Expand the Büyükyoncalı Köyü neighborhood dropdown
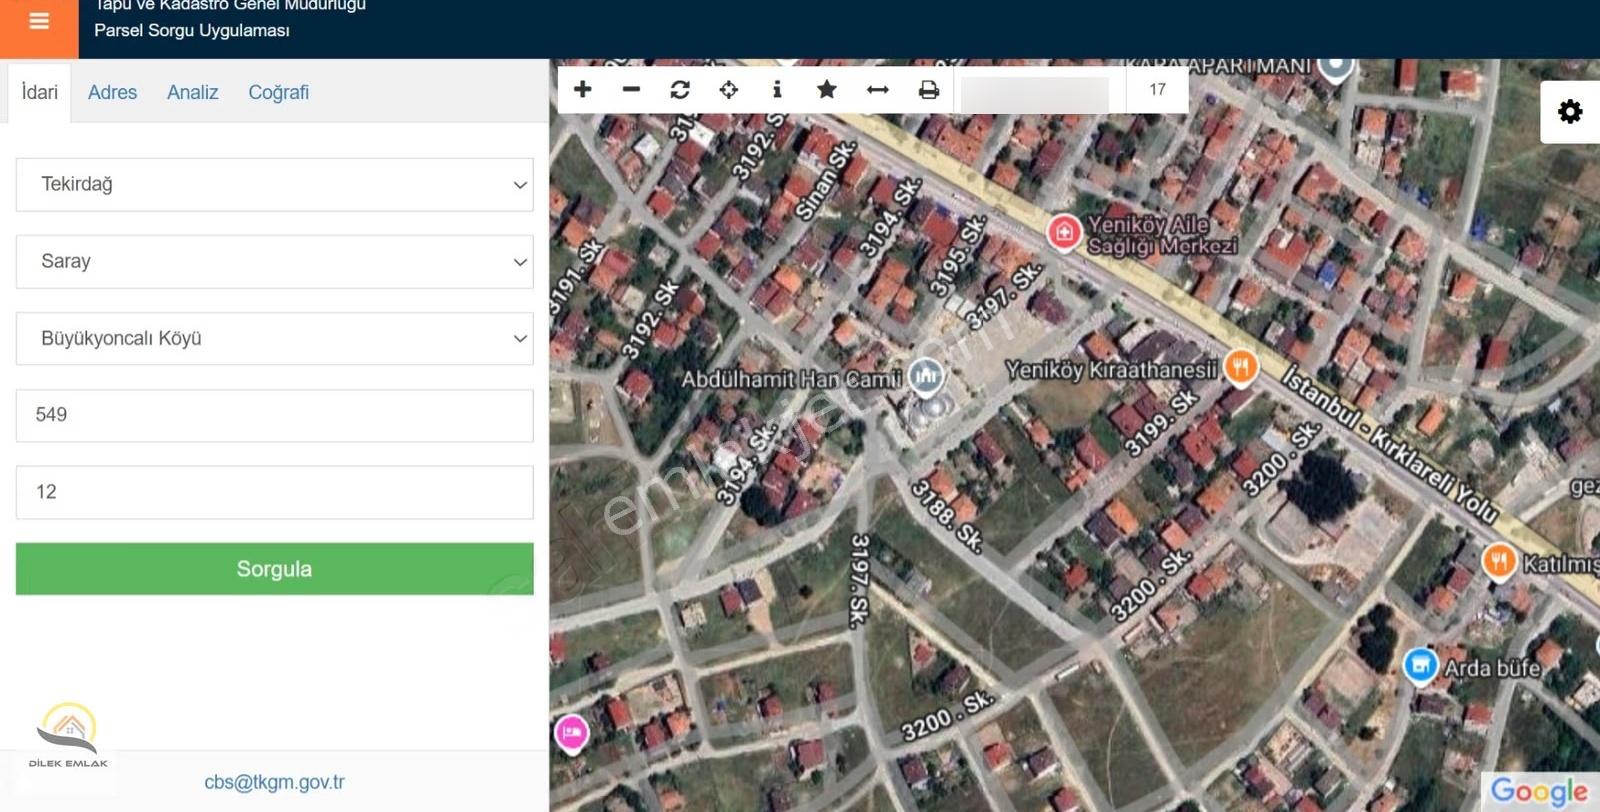 274,338
